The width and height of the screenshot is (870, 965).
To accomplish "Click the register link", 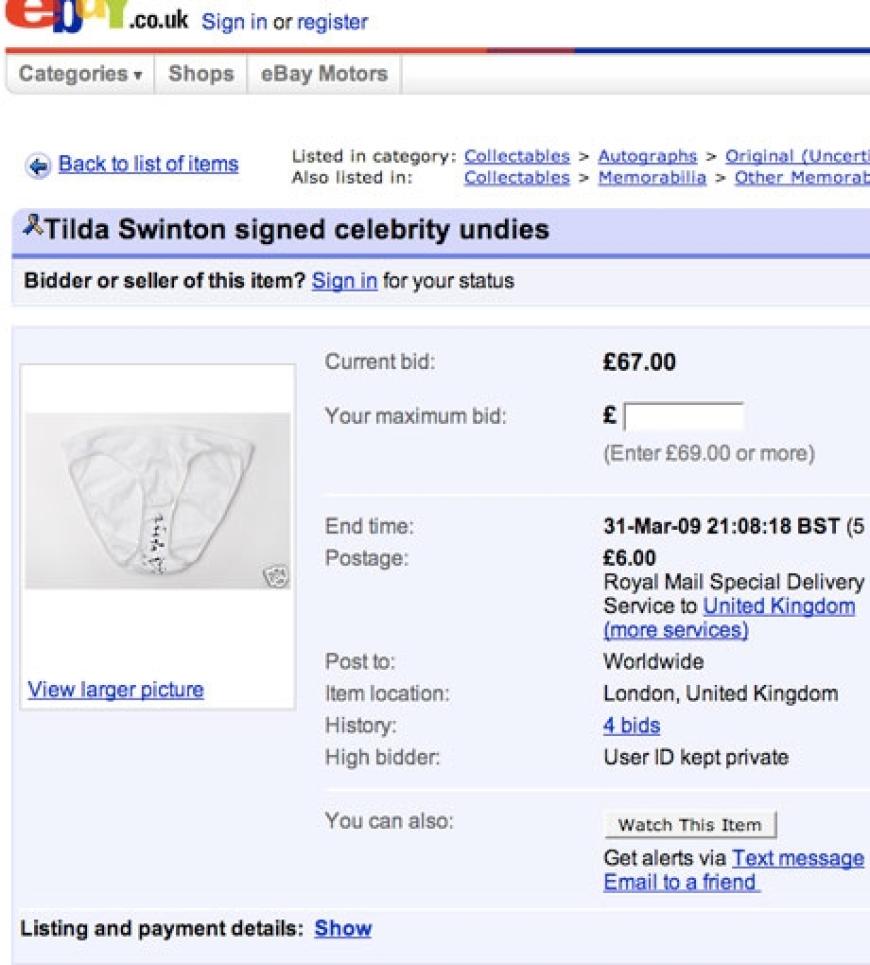I will [332, 22].
